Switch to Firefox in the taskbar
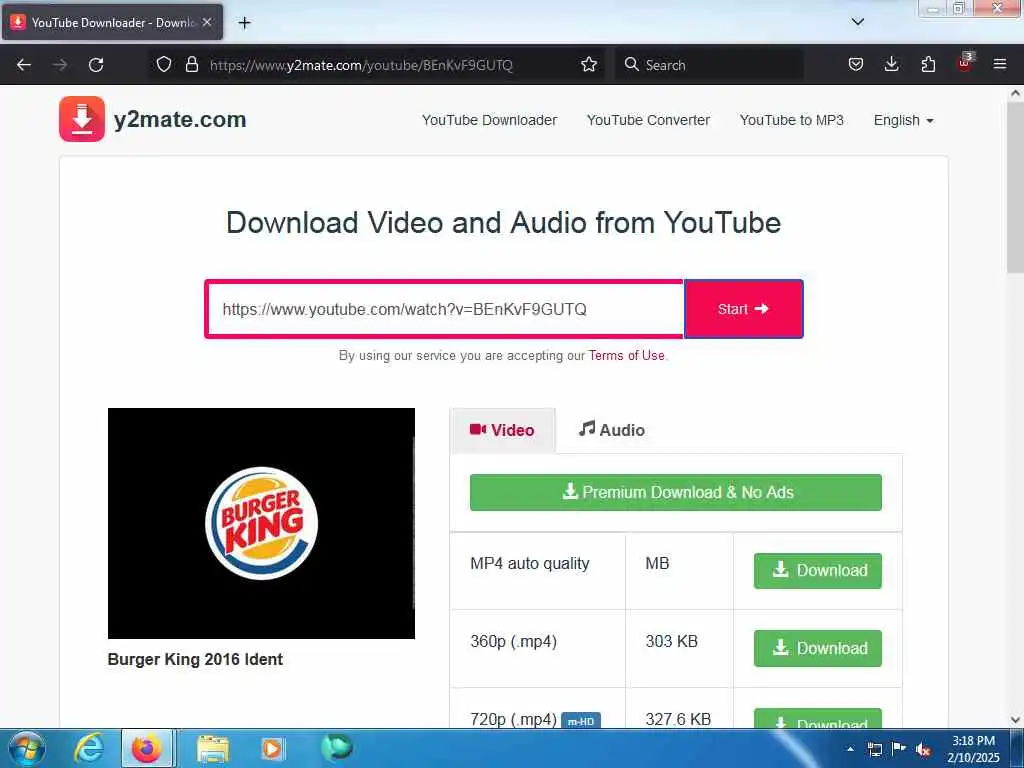Image resolution: width=1024 pixels, height=768 pixels. pos(147,748)
